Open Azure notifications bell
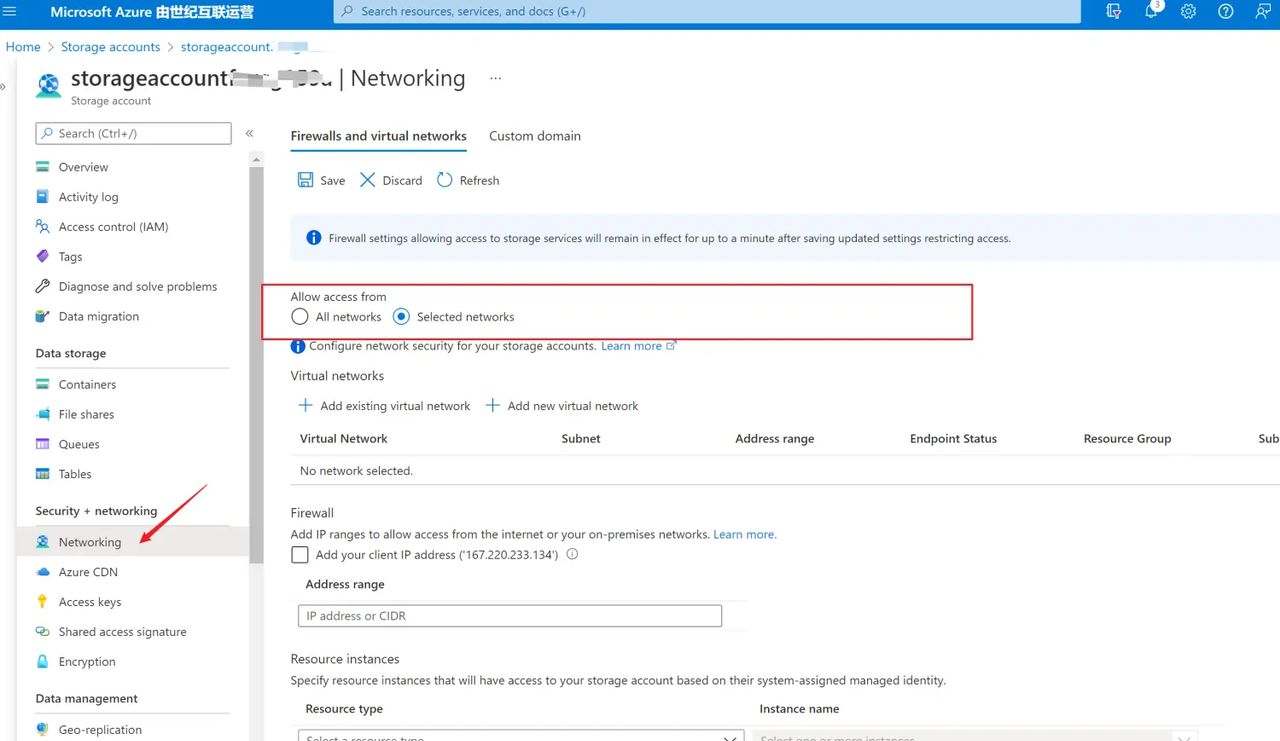 pyautogui.click(x=1151, y=12)
